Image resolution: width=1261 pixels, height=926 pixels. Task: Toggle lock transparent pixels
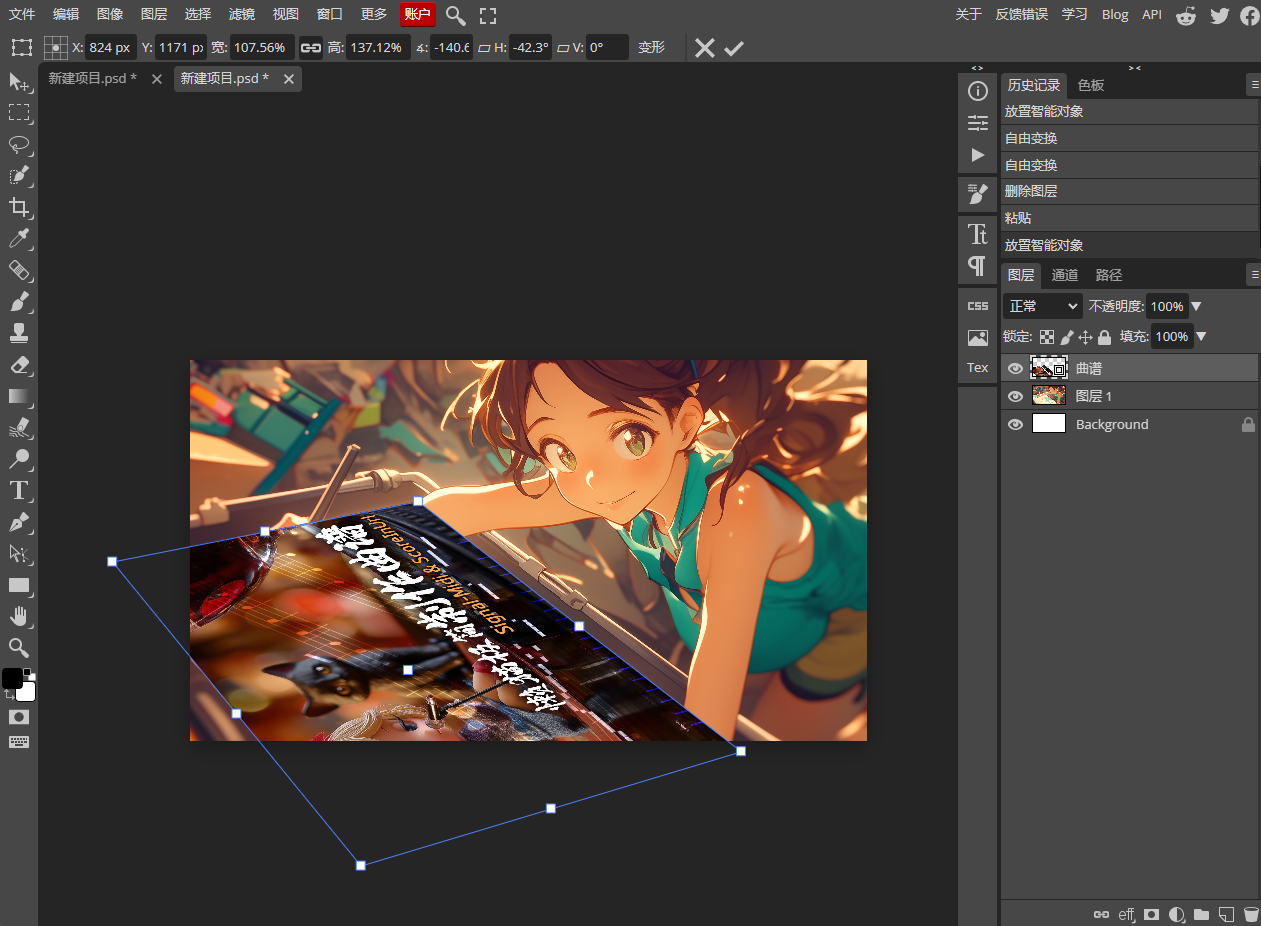1047,337
